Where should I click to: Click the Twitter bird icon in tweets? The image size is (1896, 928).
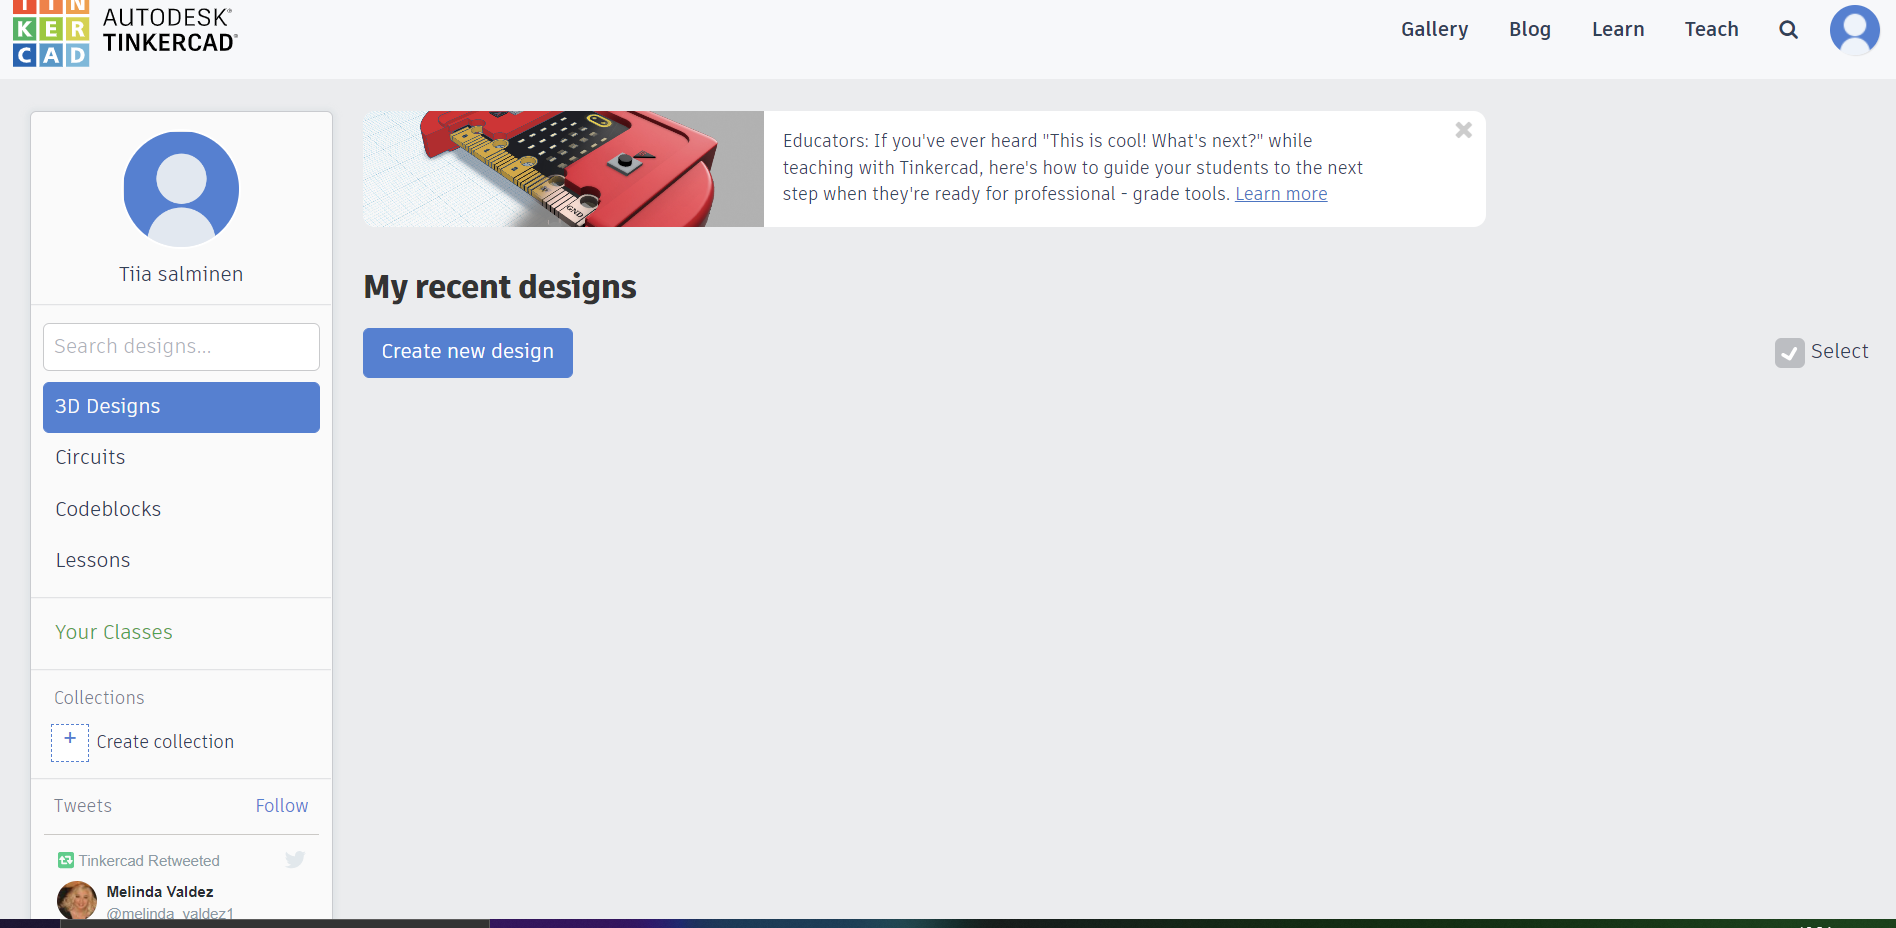[x=295, y=859]
